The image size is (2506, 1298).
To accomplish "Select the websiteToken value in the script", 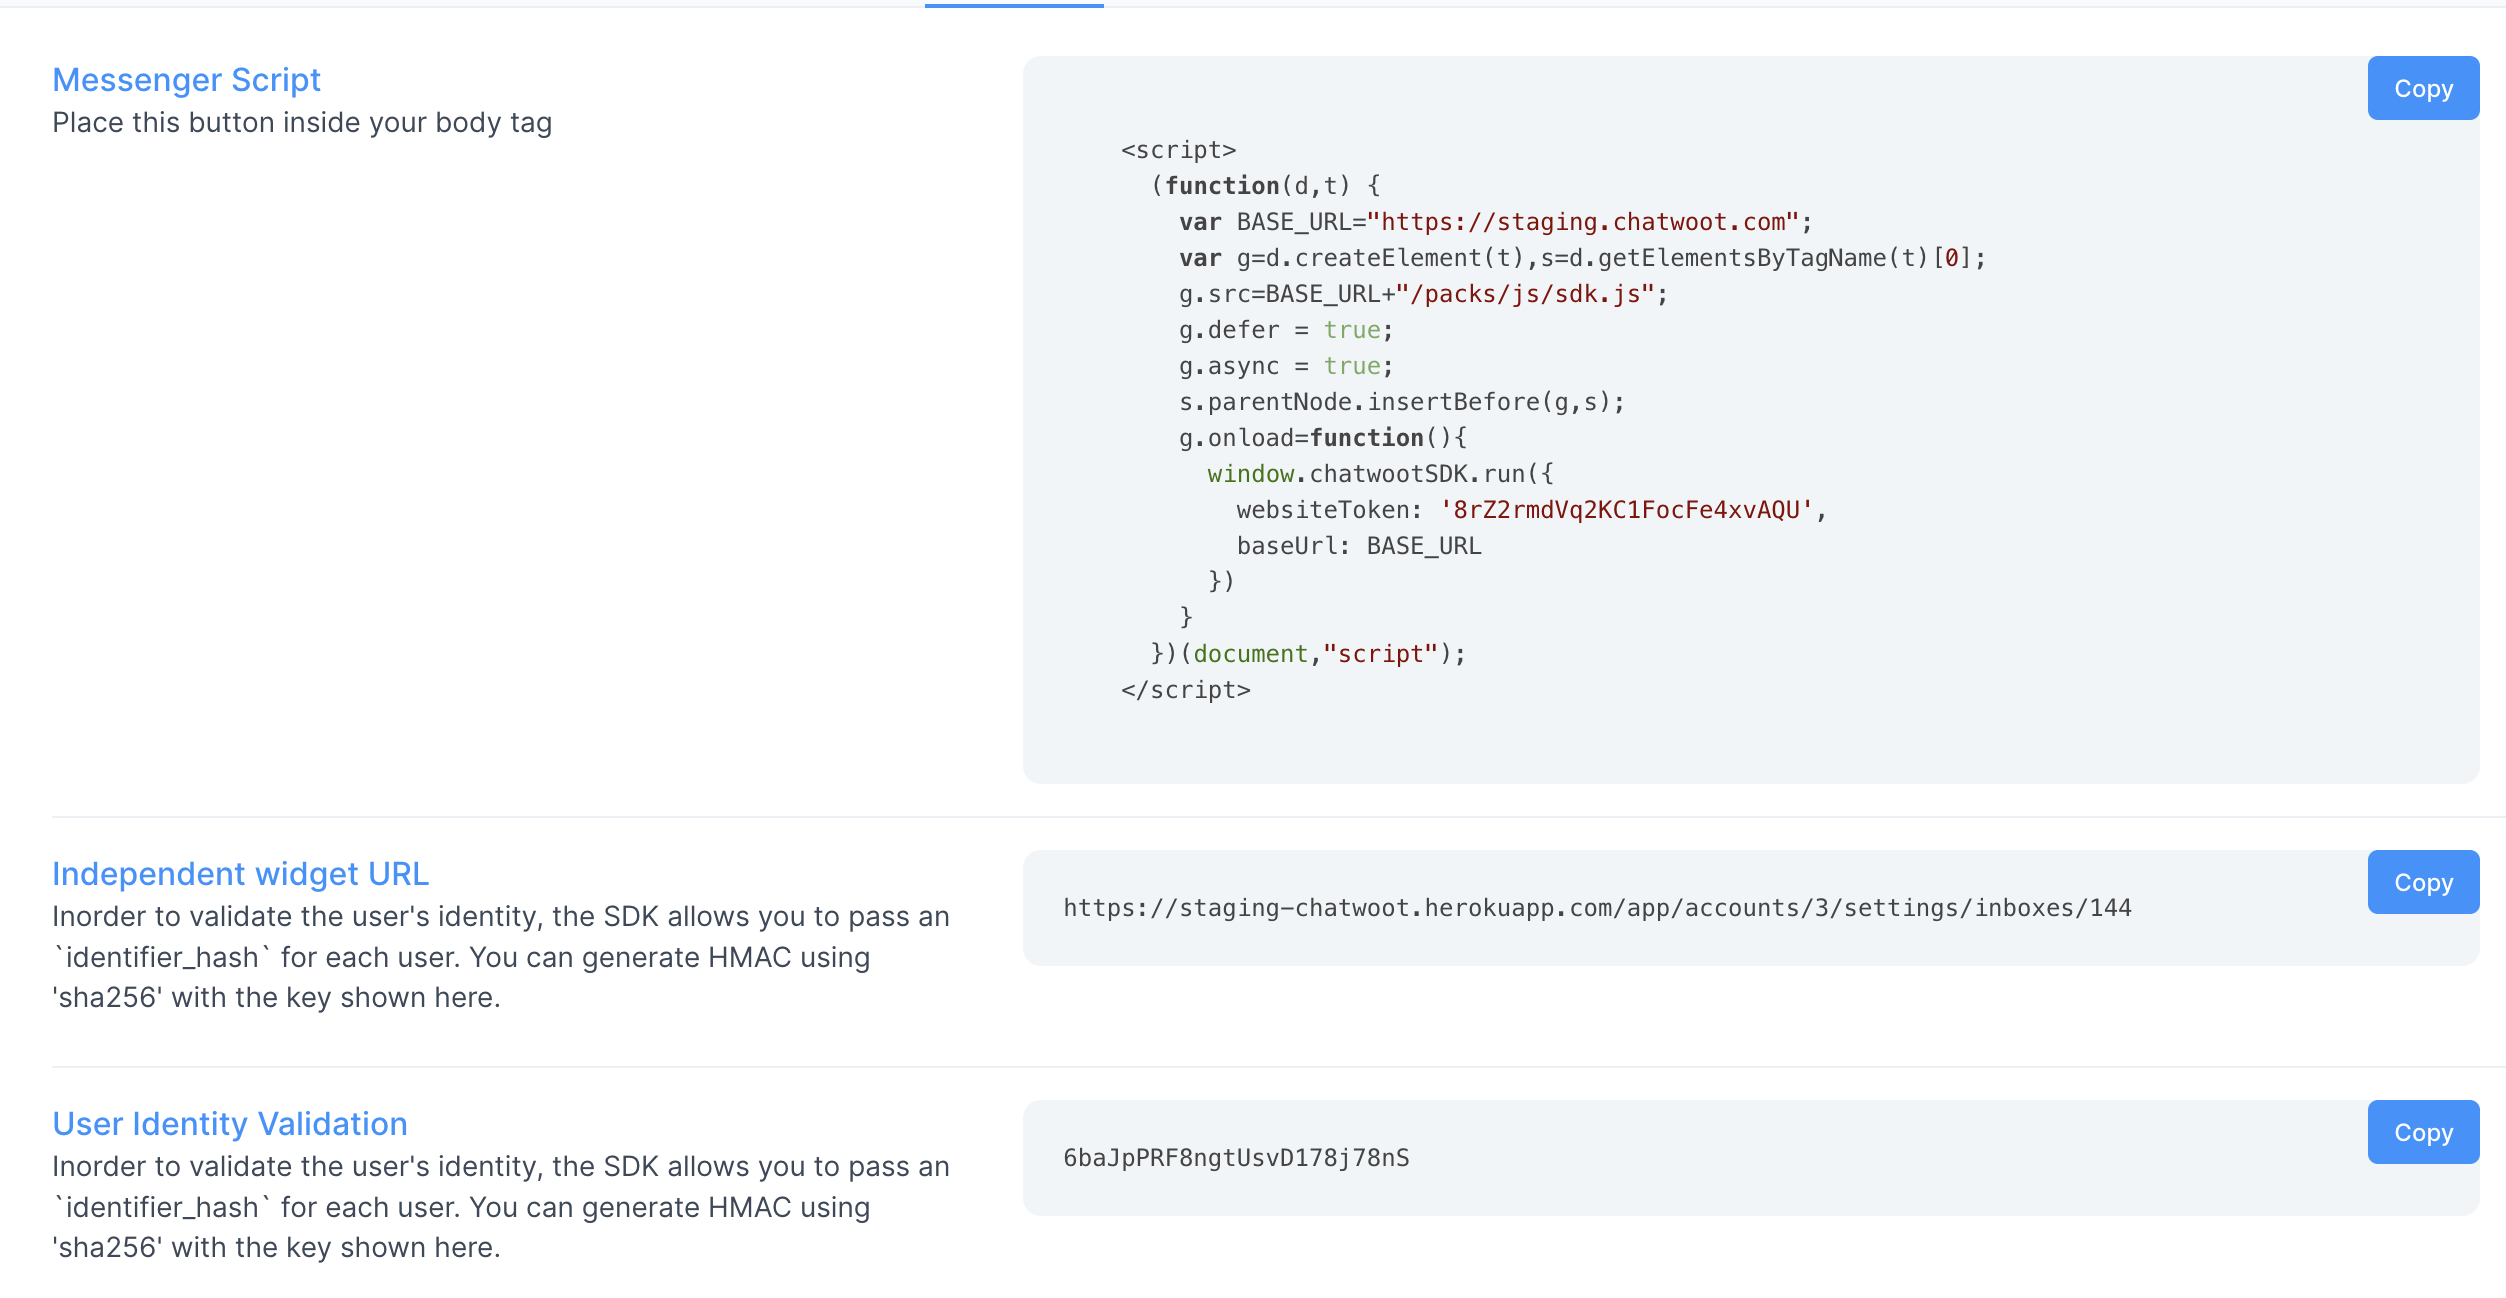I will coord(1630,509).
